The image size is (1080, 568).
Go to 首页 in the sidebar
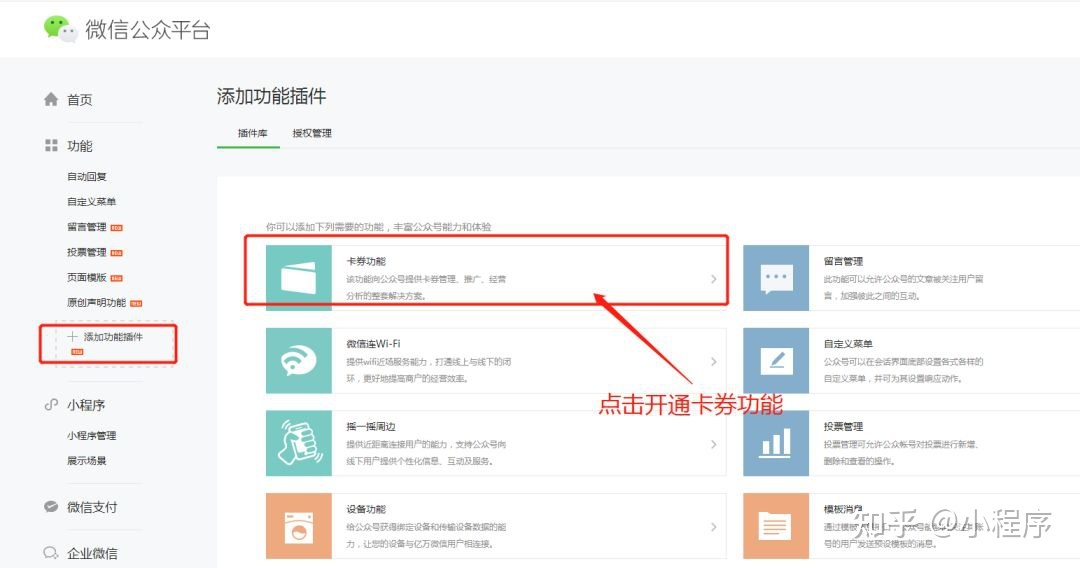coord(79,100)
